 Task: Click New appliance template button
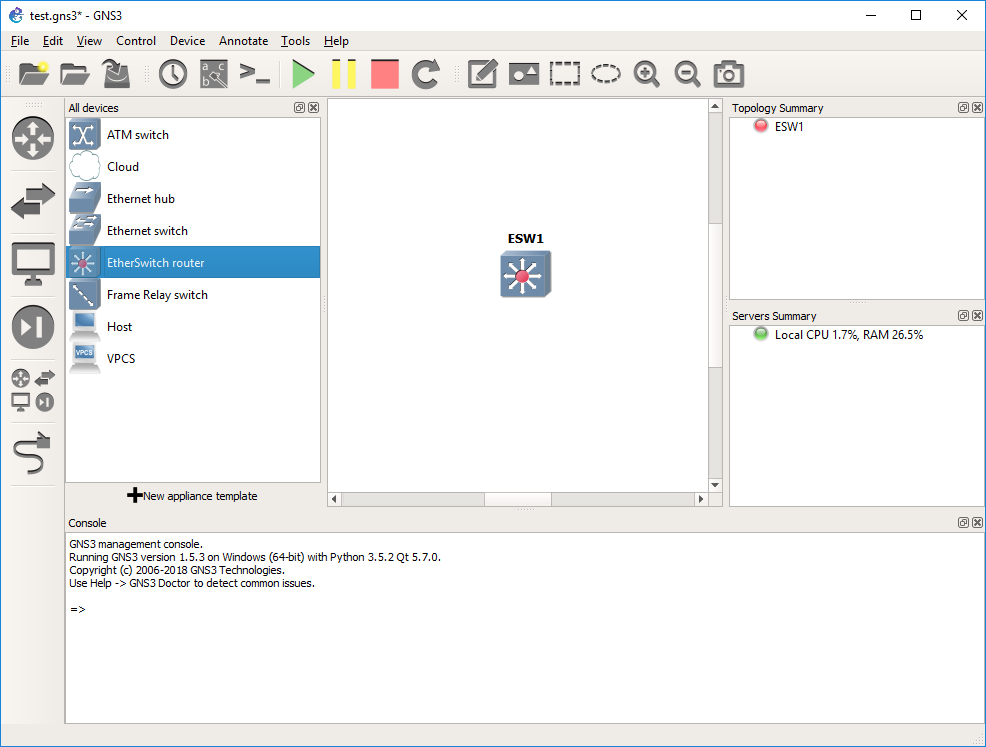click(x=192, y=495)
